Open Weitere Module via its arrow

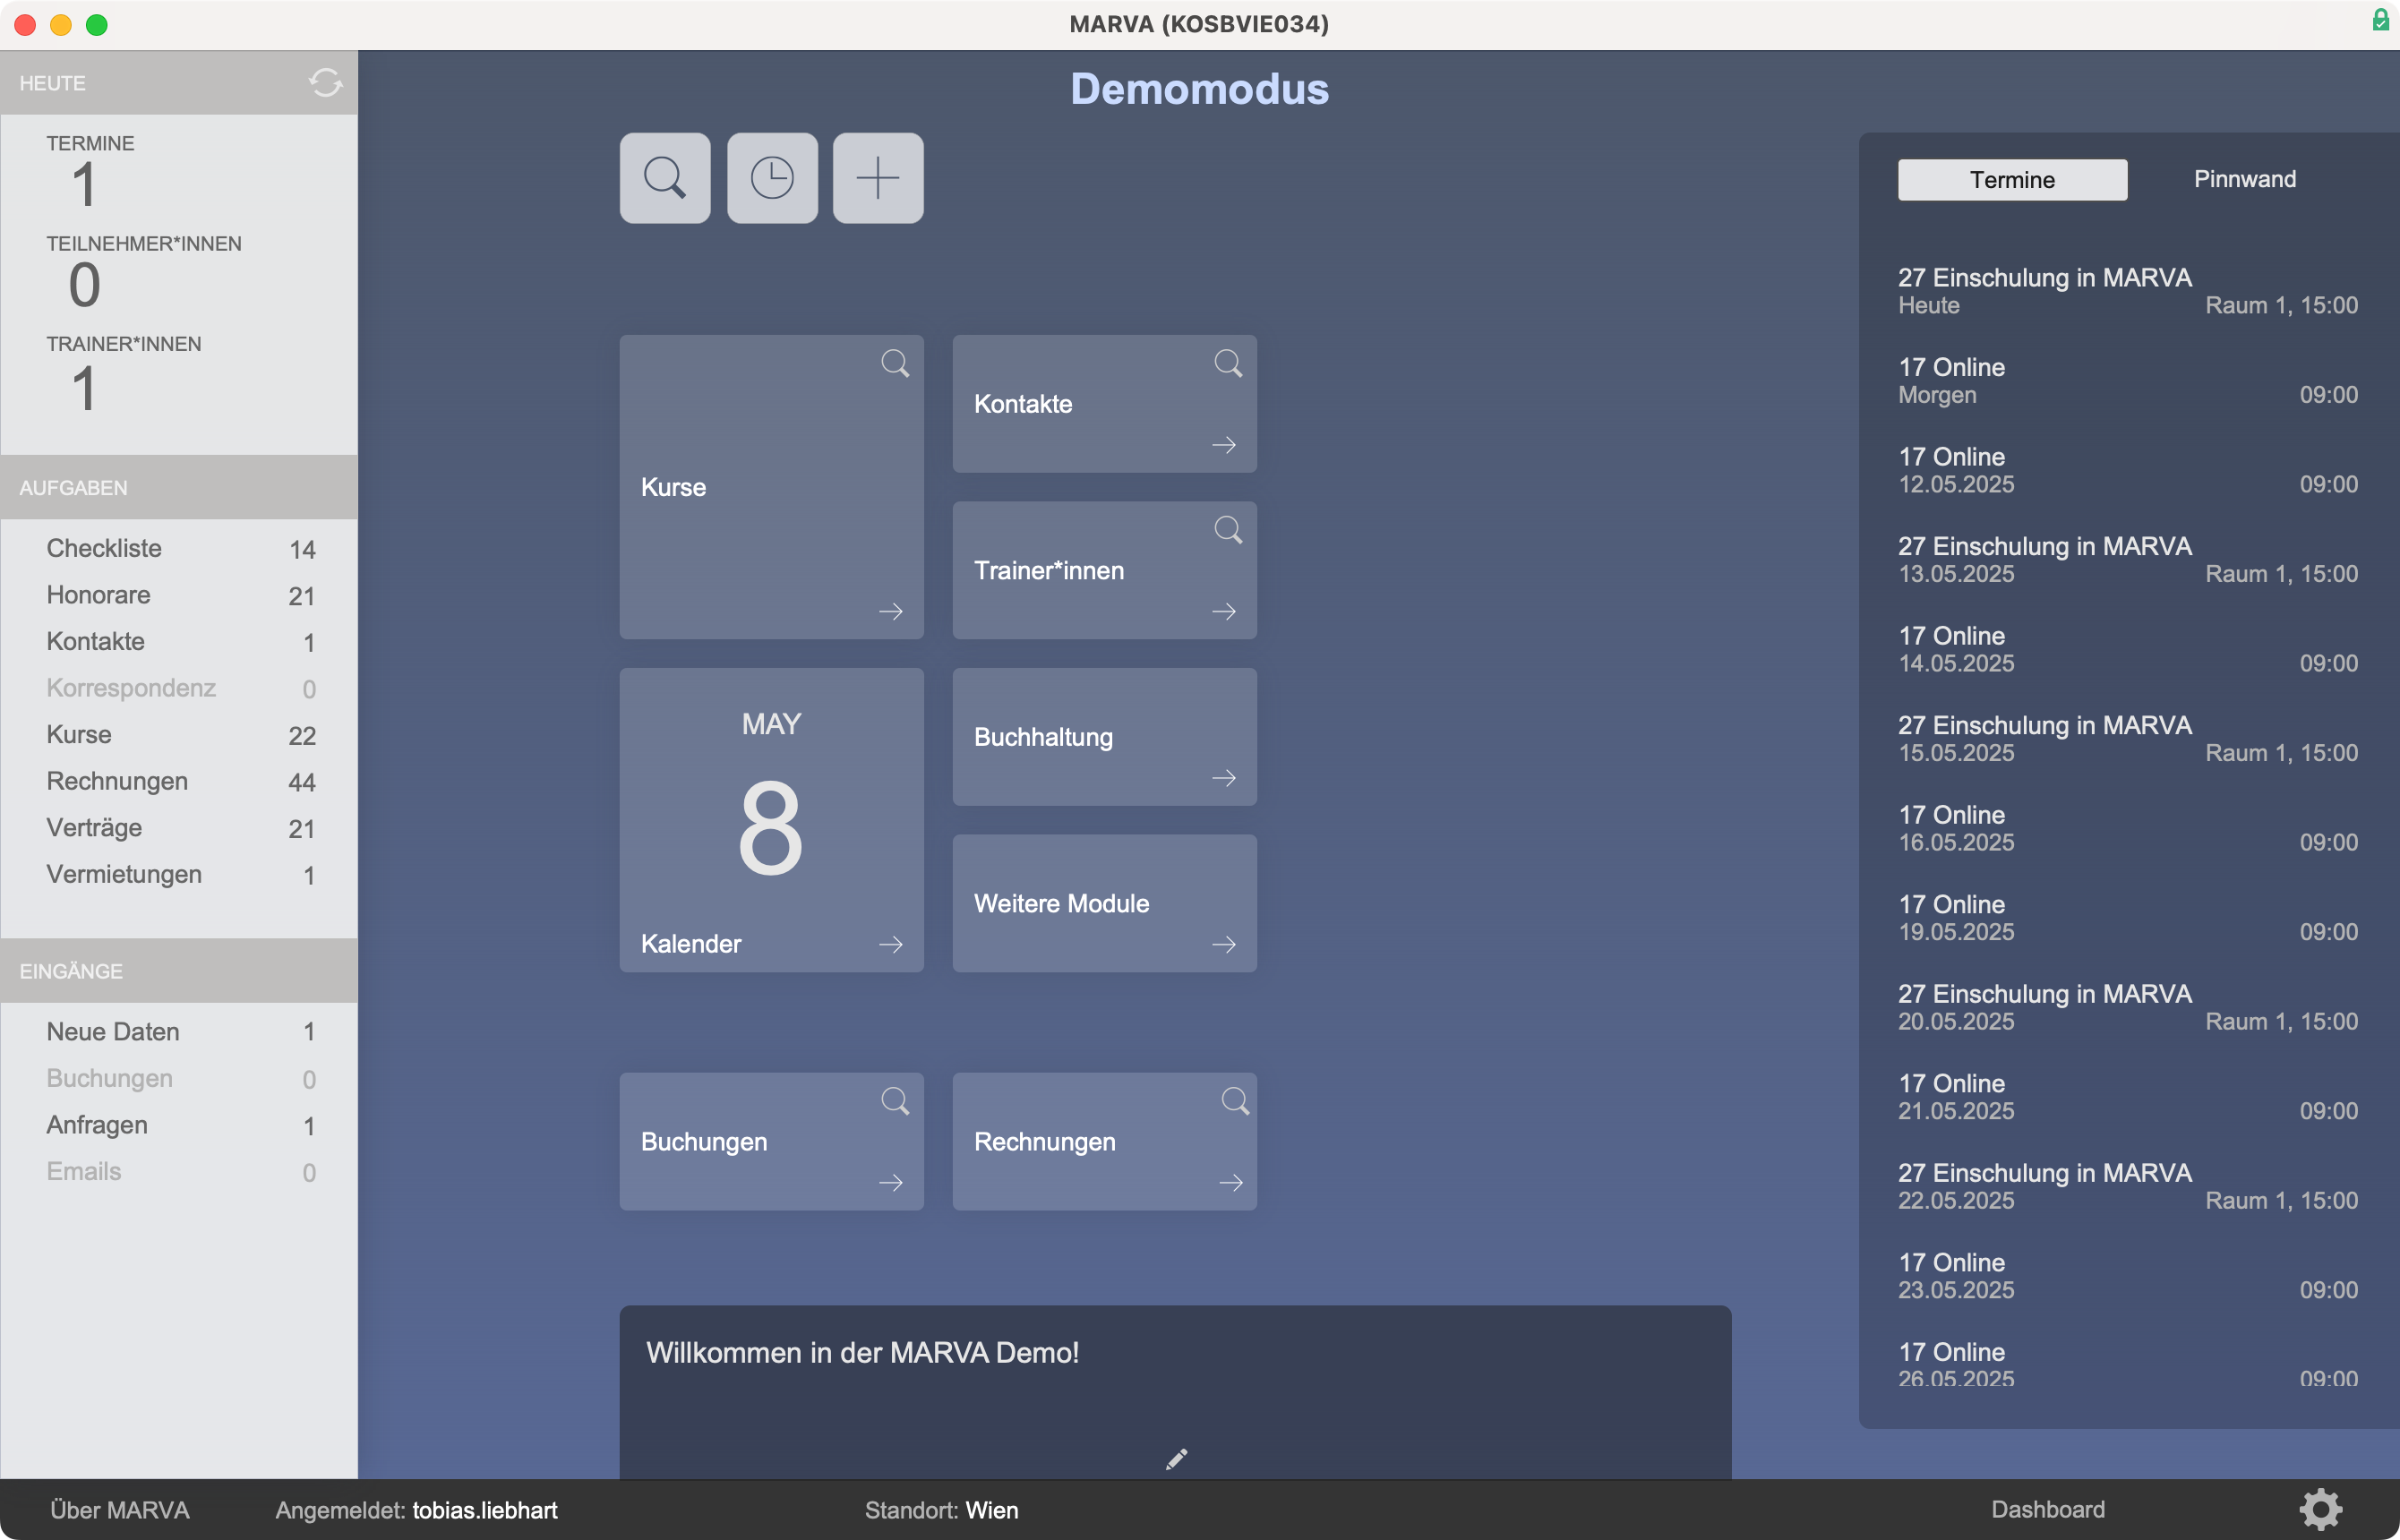[x=1223, y=944]
